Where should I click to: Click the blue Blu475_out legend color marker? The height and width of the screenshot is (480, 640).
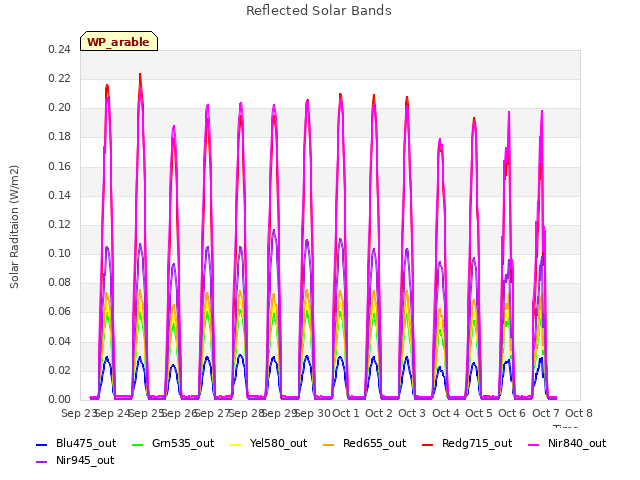tap(42, 444)
